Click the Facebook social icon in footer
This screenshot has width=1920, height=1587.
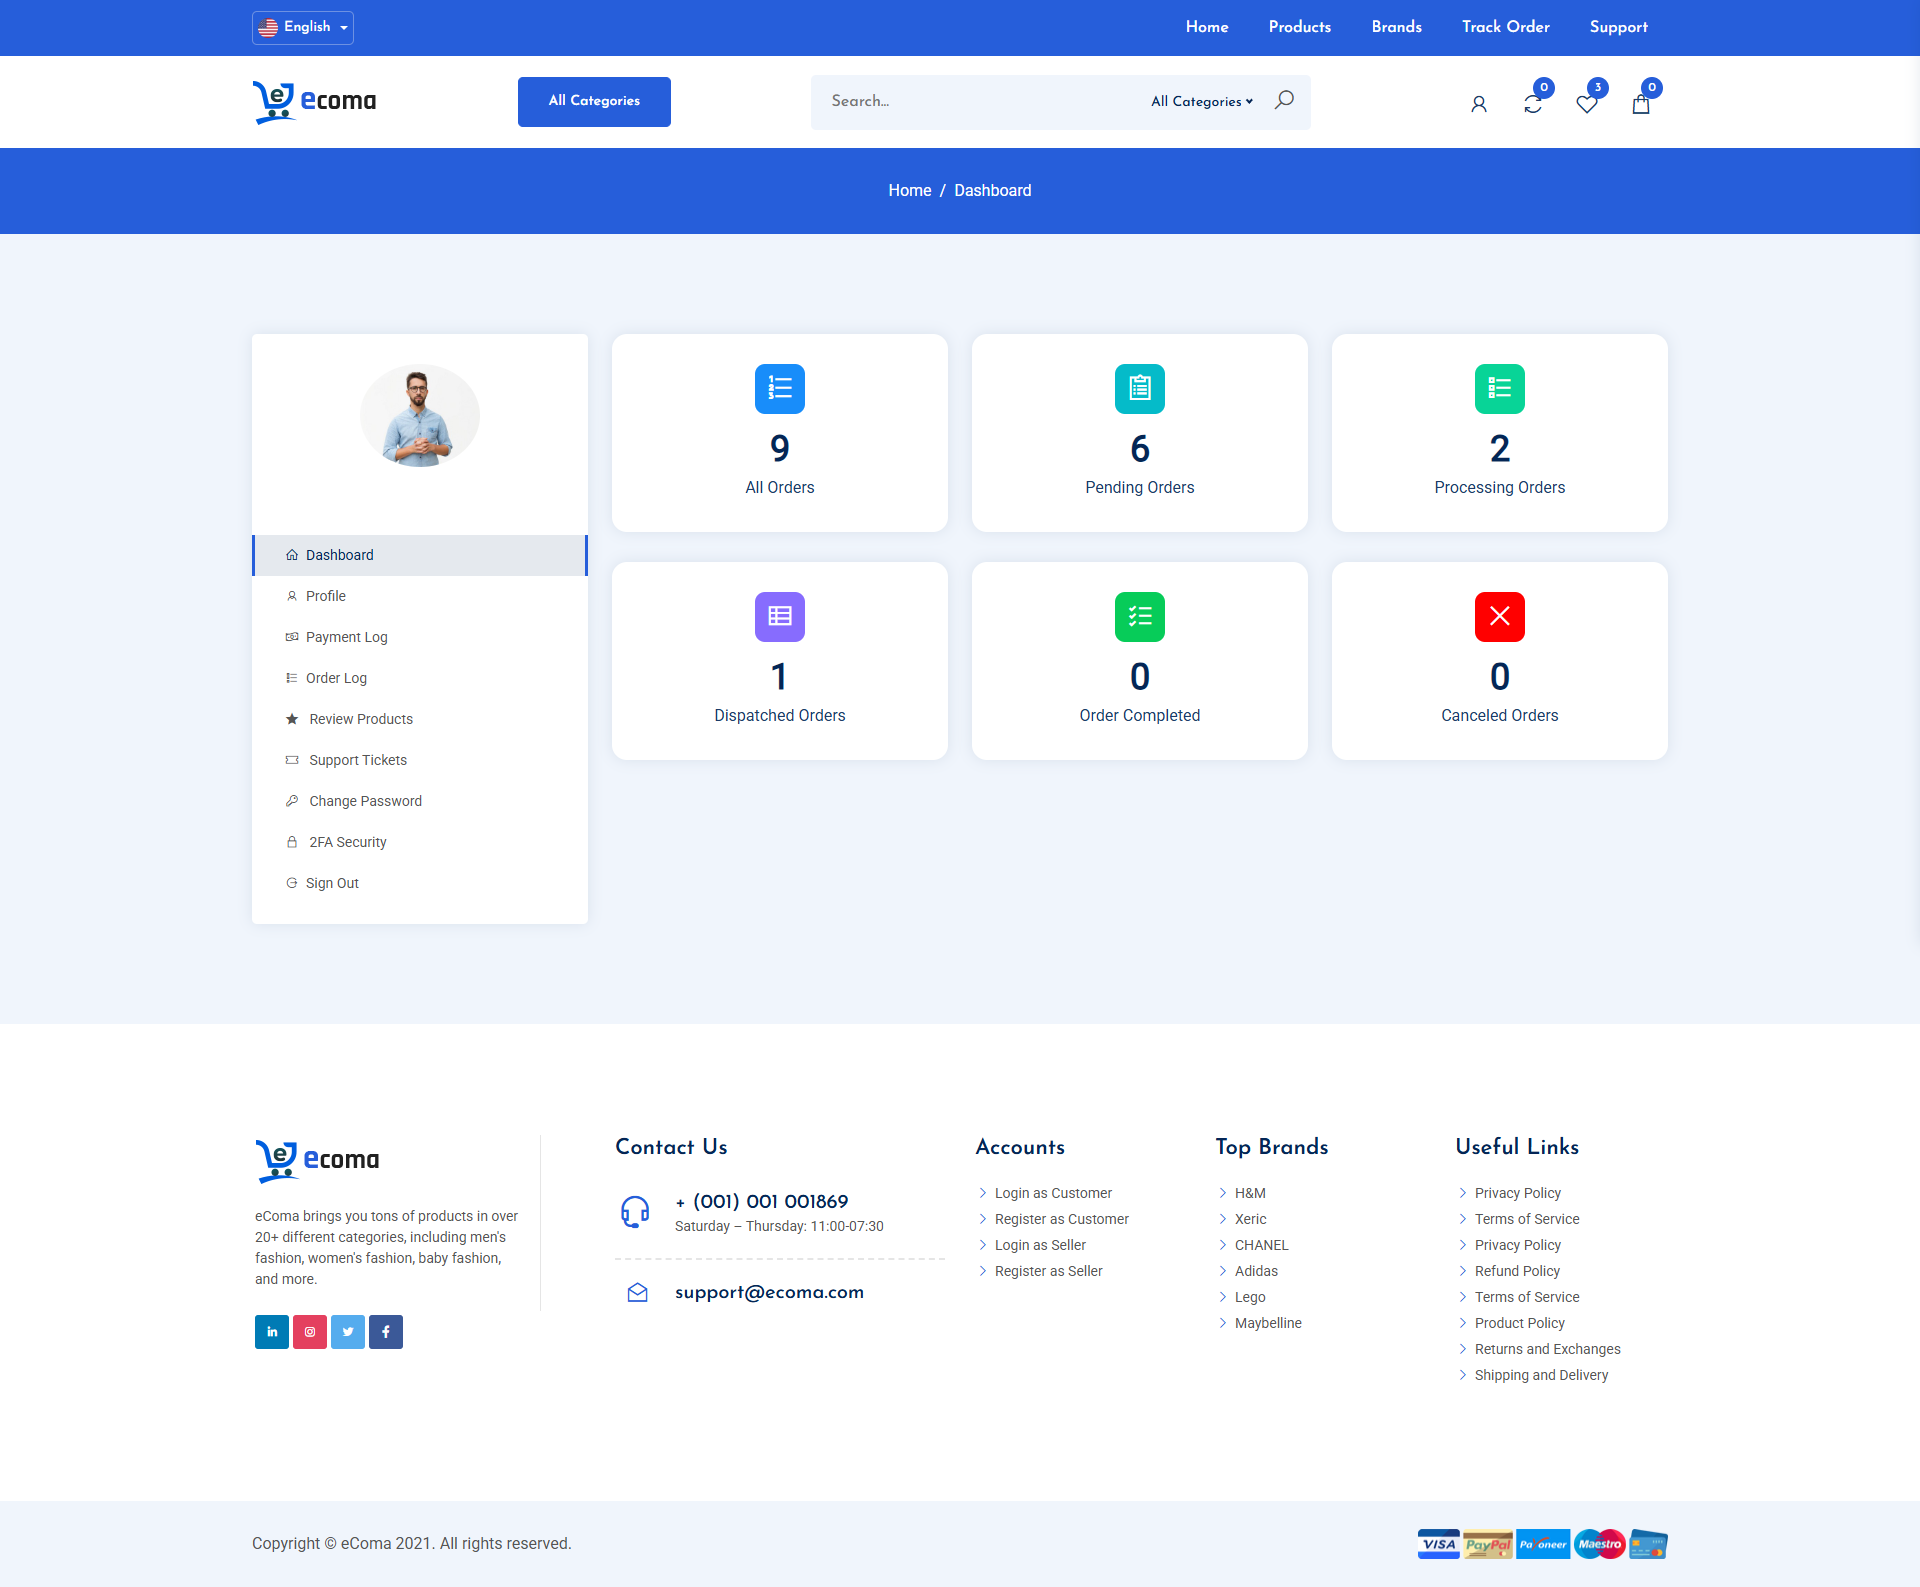386,1332
